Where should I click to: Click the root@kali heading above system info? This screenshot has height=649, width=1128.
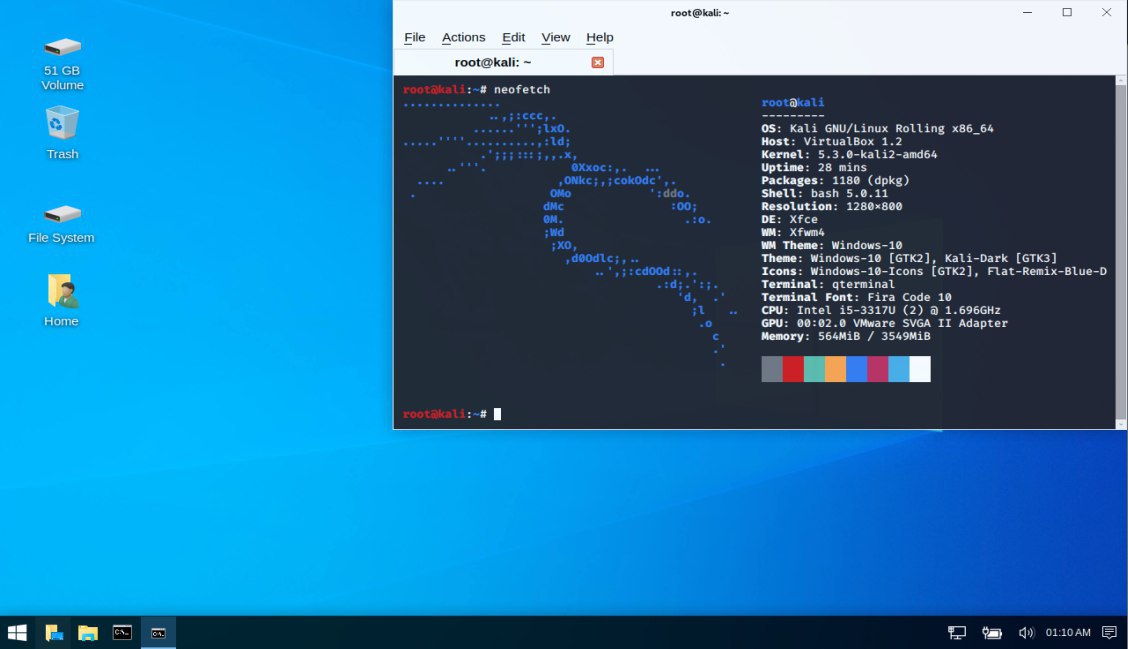pyautogui.click(x=793, y=102)
